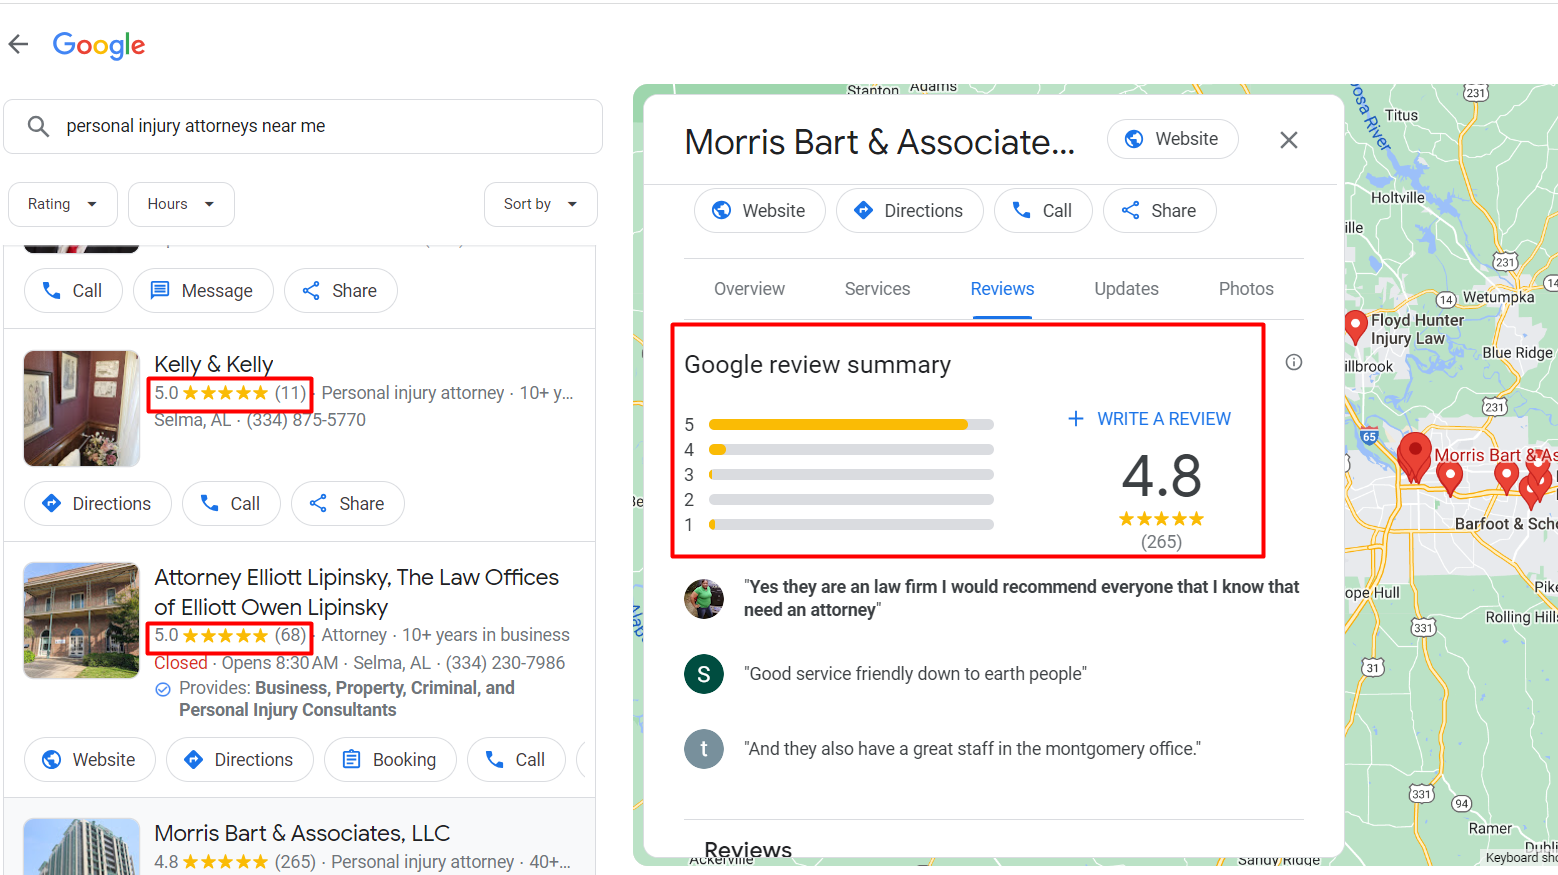
Task: Click Call in Morris Bart panel
Action: (1043, 210)
